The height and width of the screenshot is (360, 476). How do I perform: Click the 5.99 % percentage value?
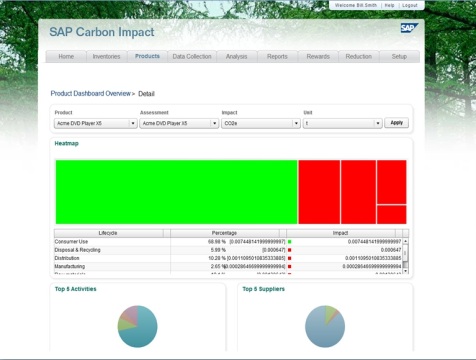218,250
